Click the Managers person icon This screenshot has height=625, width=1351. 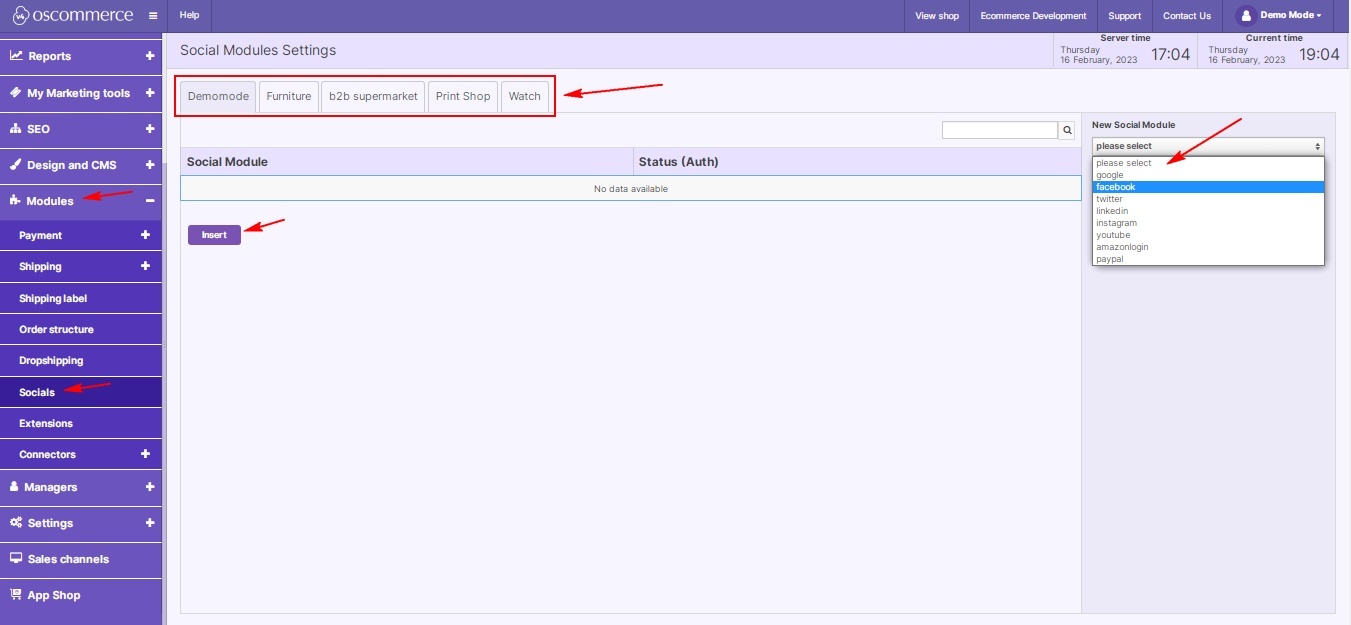[x=15, y=487]
